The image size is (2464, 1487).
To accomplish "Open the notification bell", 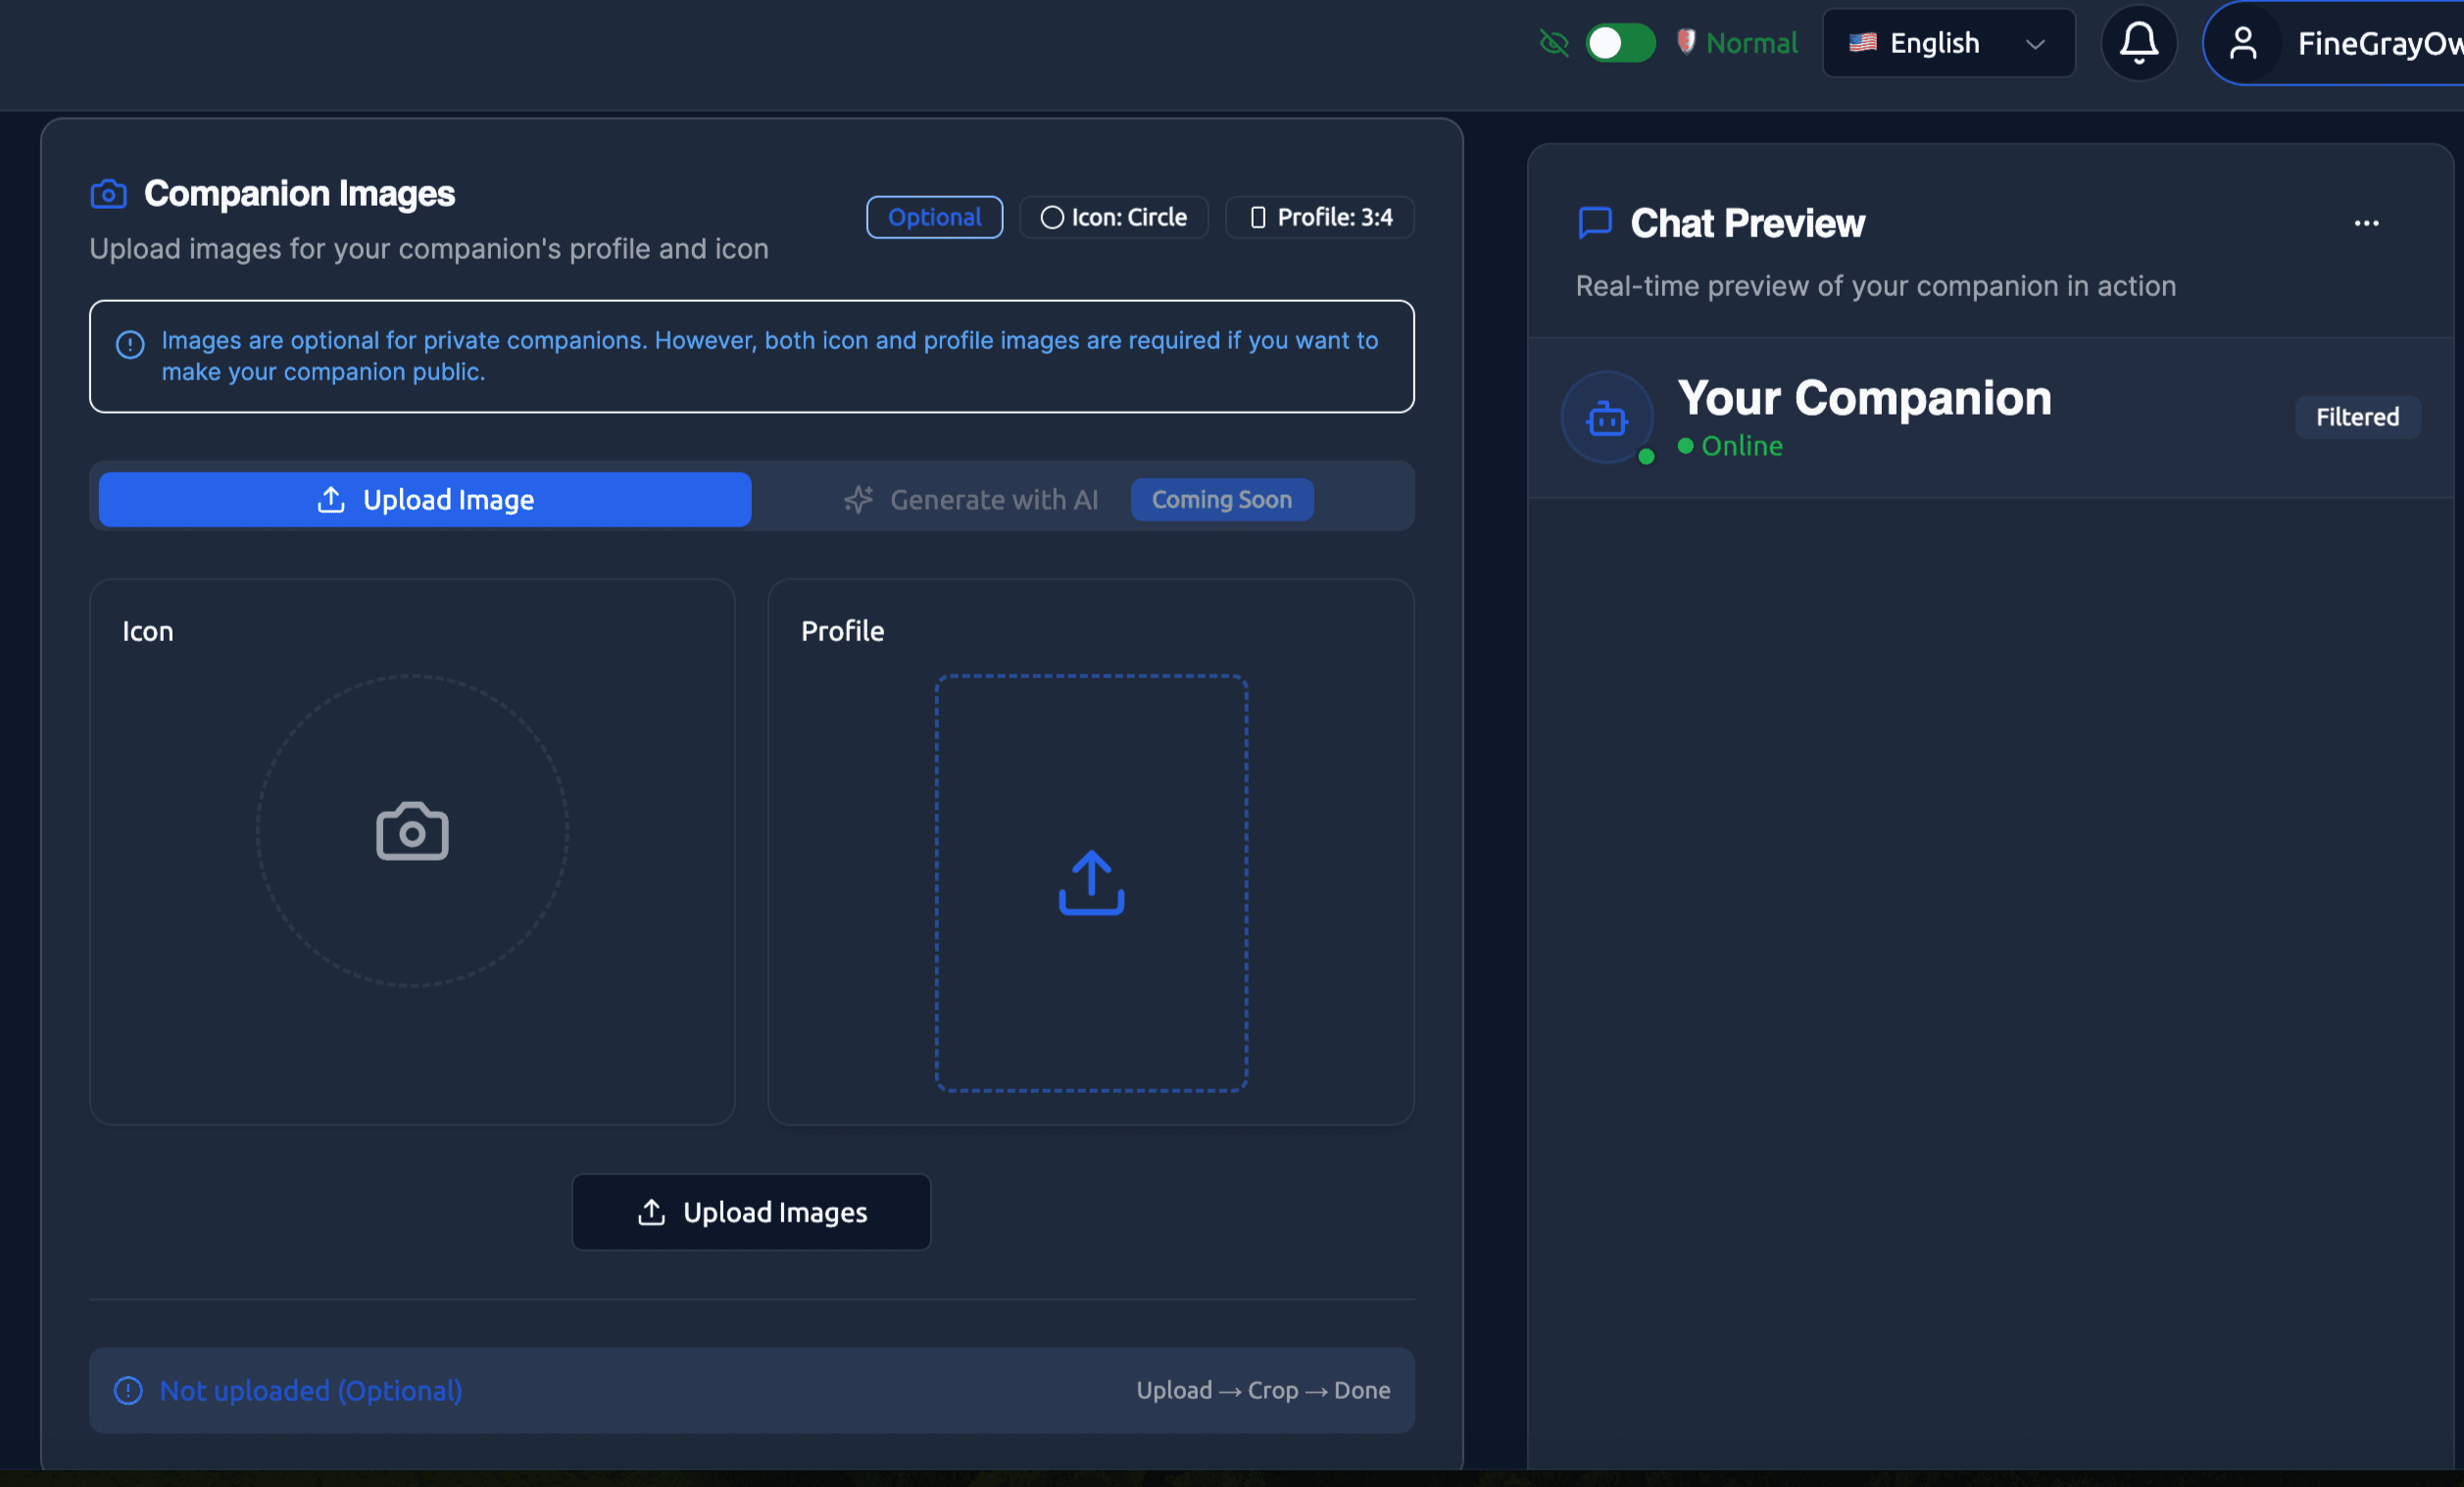I will (x=2139, y=43).
